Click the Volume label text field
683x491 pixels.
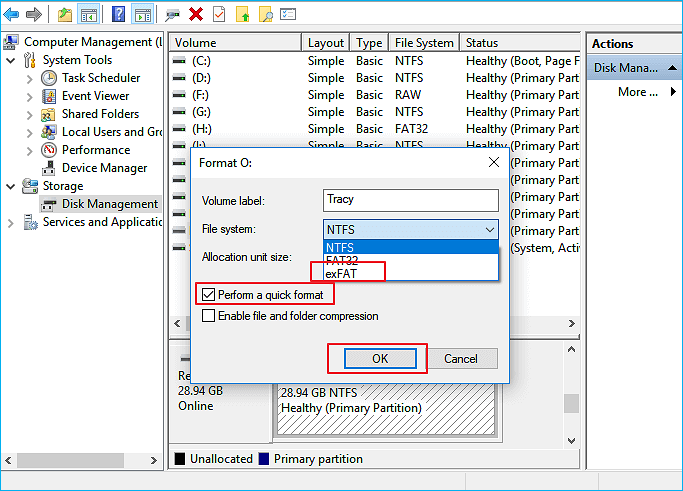coord(411,199)
